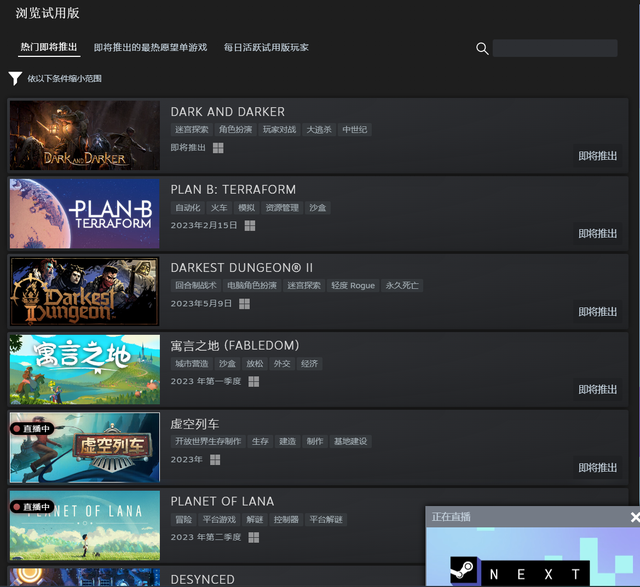Click 外交 tag on Fabledom
Screen dimensions: 640x587
point(282,363)
